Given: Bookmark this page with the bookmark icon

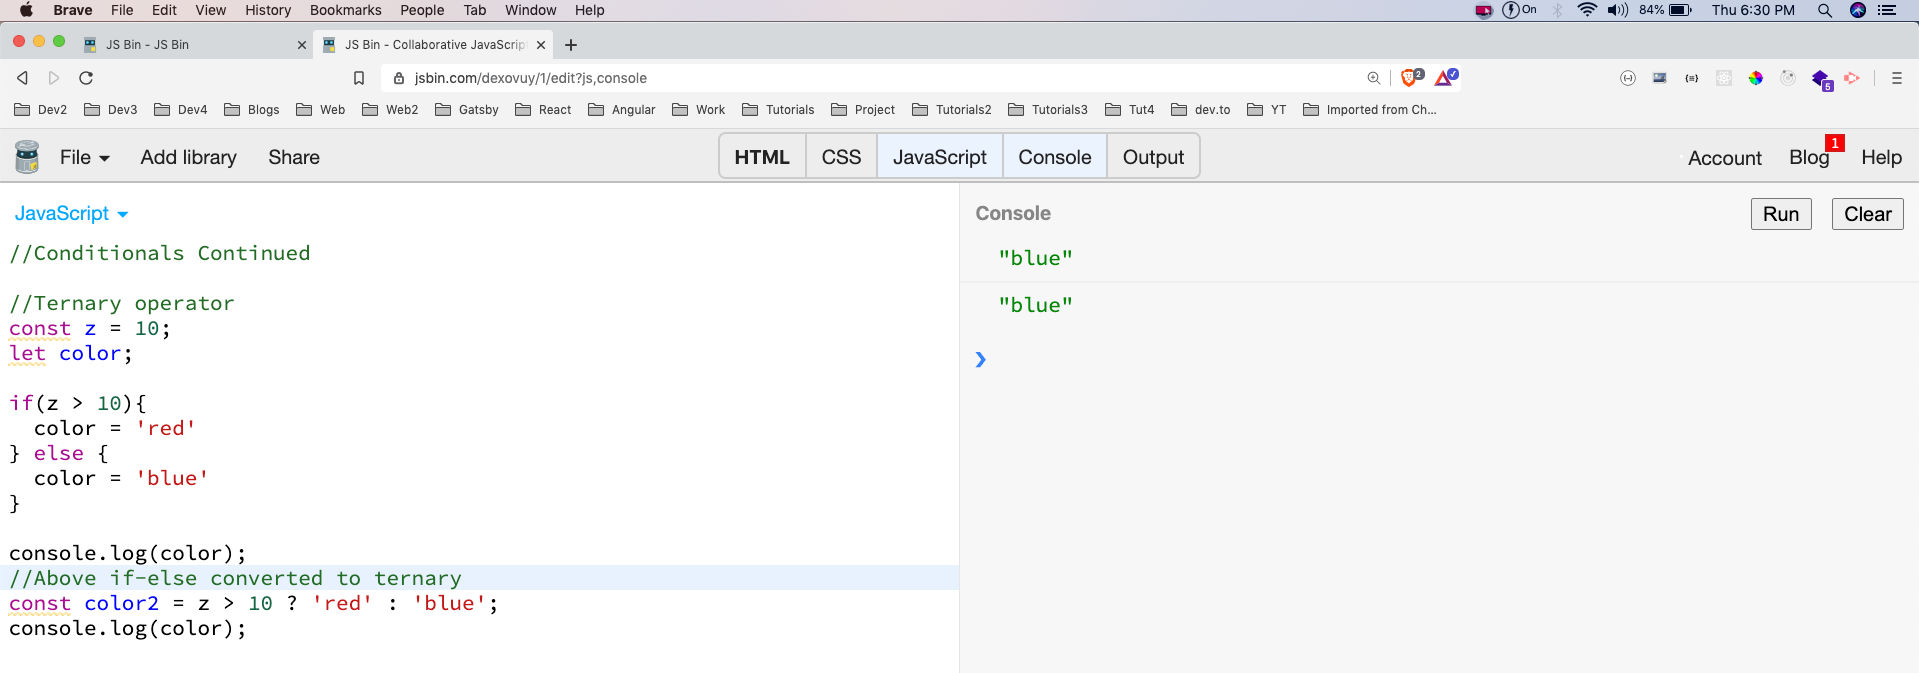Looking at the screenshot, I should tap(359, 78).
